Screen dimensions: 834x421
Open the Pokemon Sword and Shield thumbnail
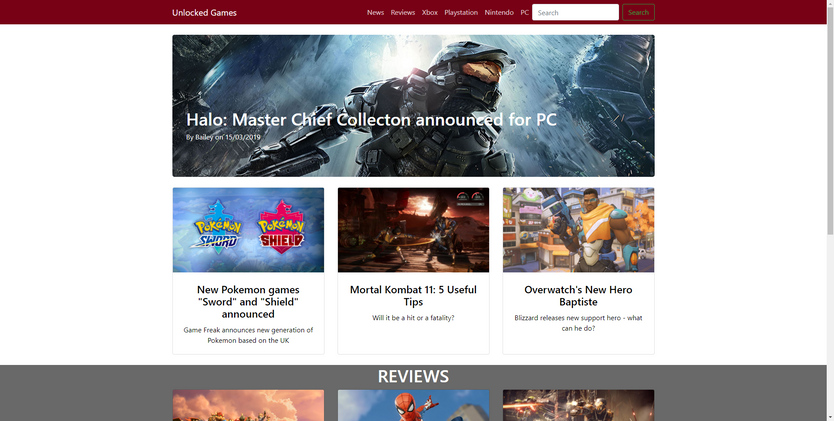coord(248,230)
